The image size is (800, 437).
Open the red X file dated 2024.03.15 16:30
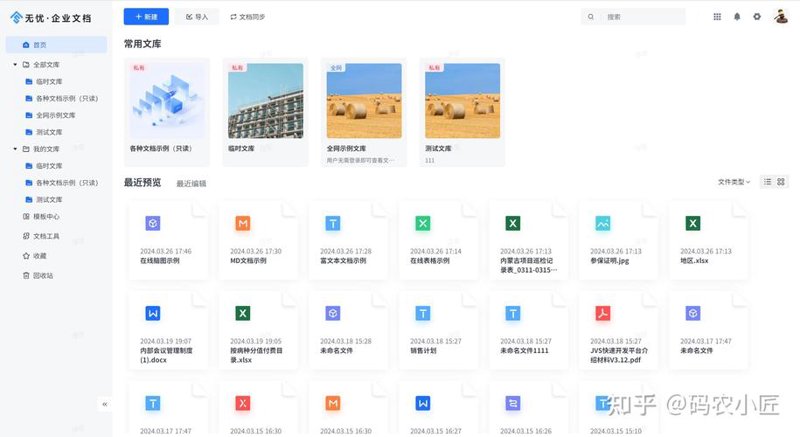pyautogui.click(x=243, y=403)
